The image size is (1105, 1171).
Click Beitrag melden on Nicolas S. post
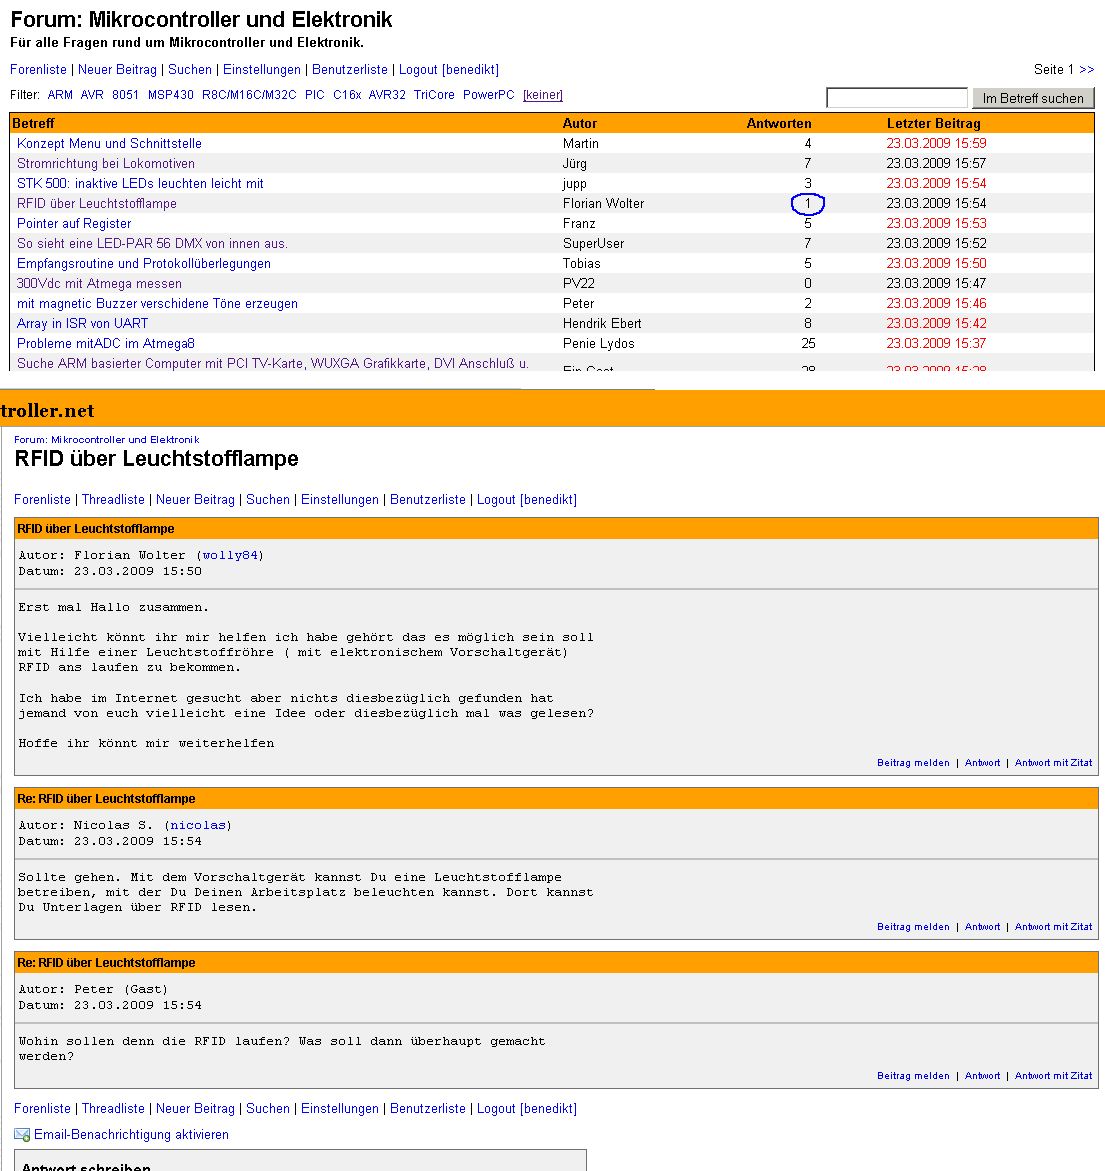[913, 927]
